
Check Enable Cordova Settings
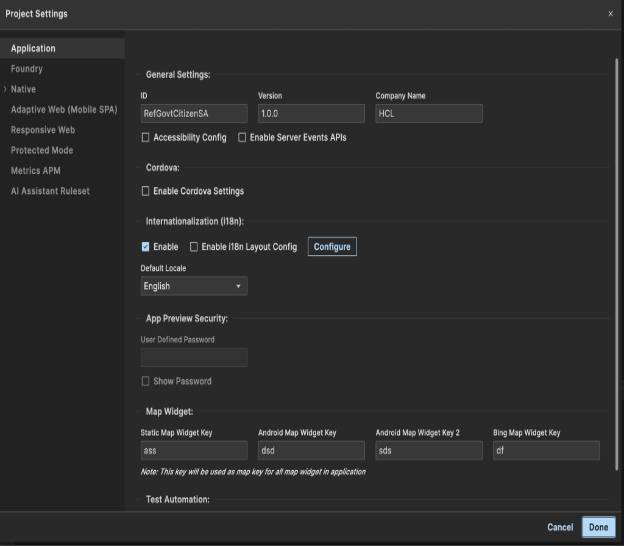pyautogui.click(x=146, y=191)
